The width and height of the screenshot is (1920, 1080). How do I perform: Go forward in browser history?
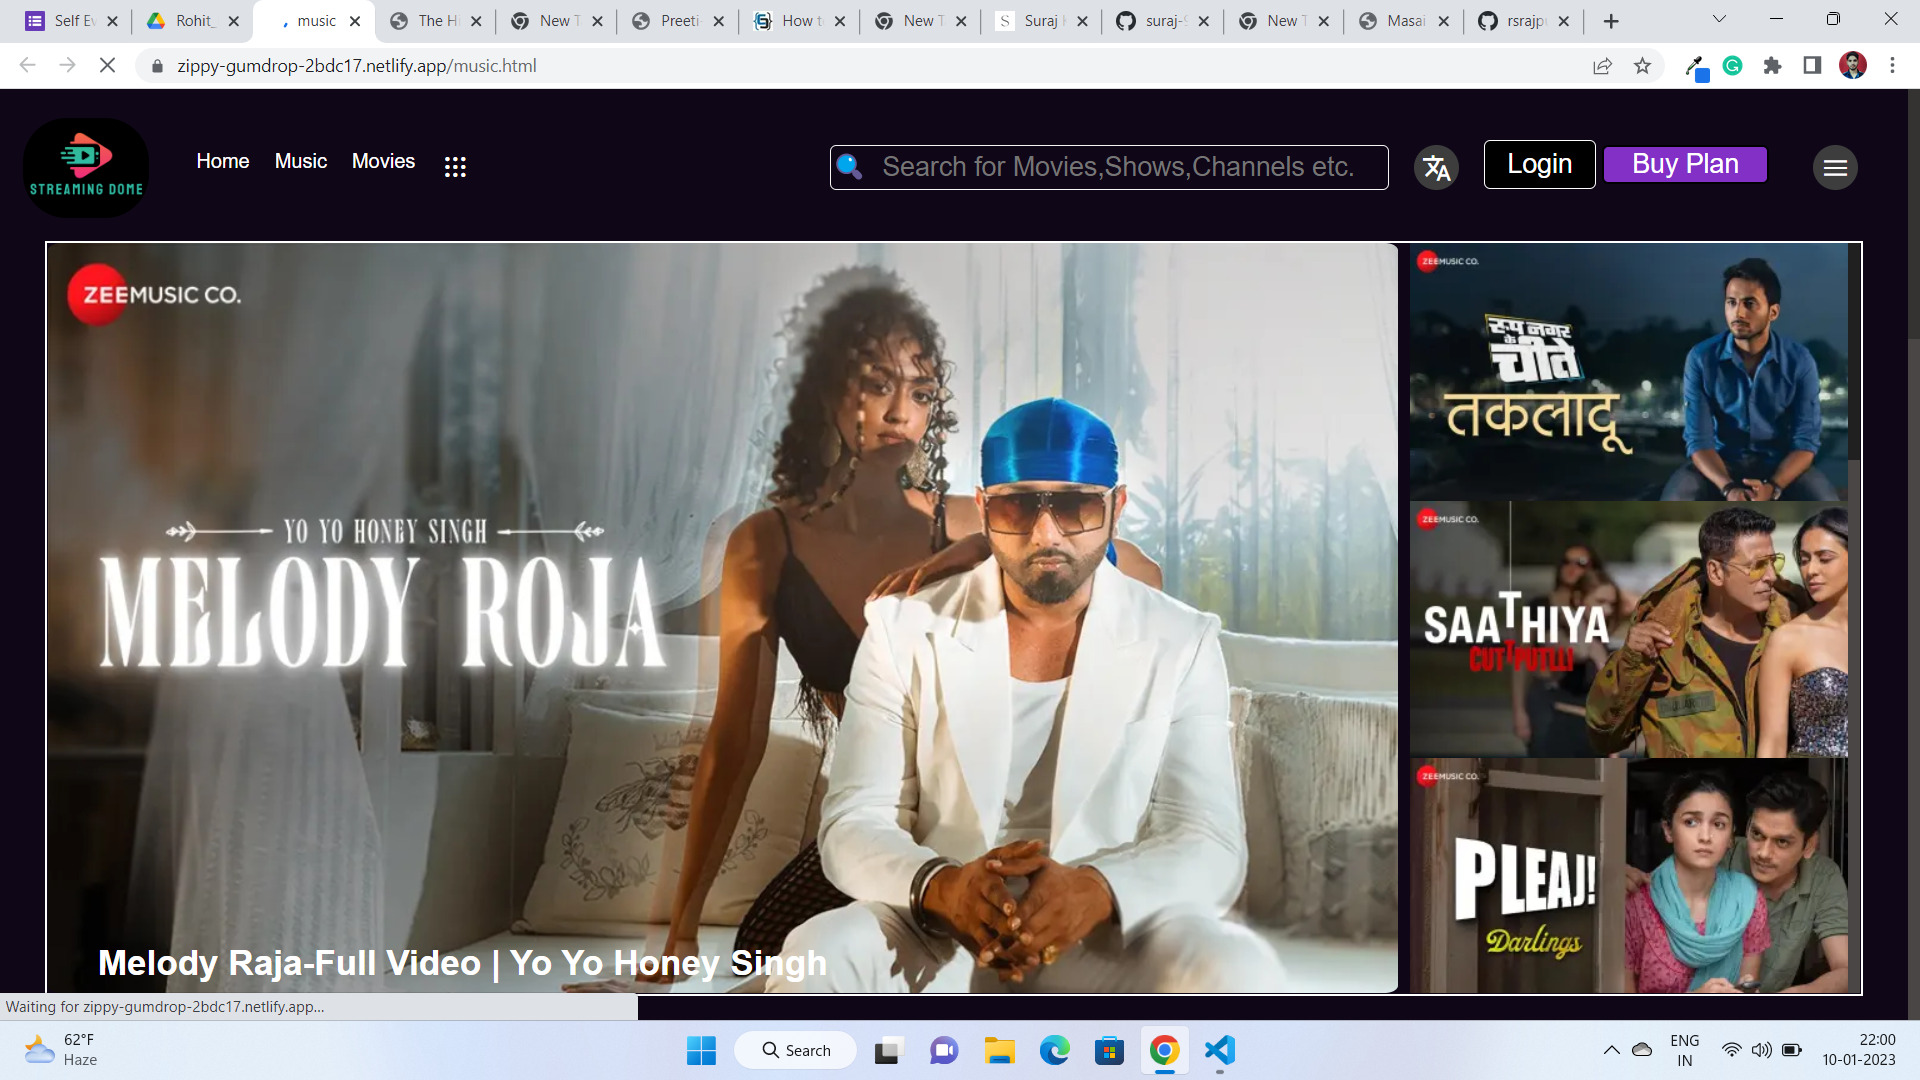[x=67, y=66]
